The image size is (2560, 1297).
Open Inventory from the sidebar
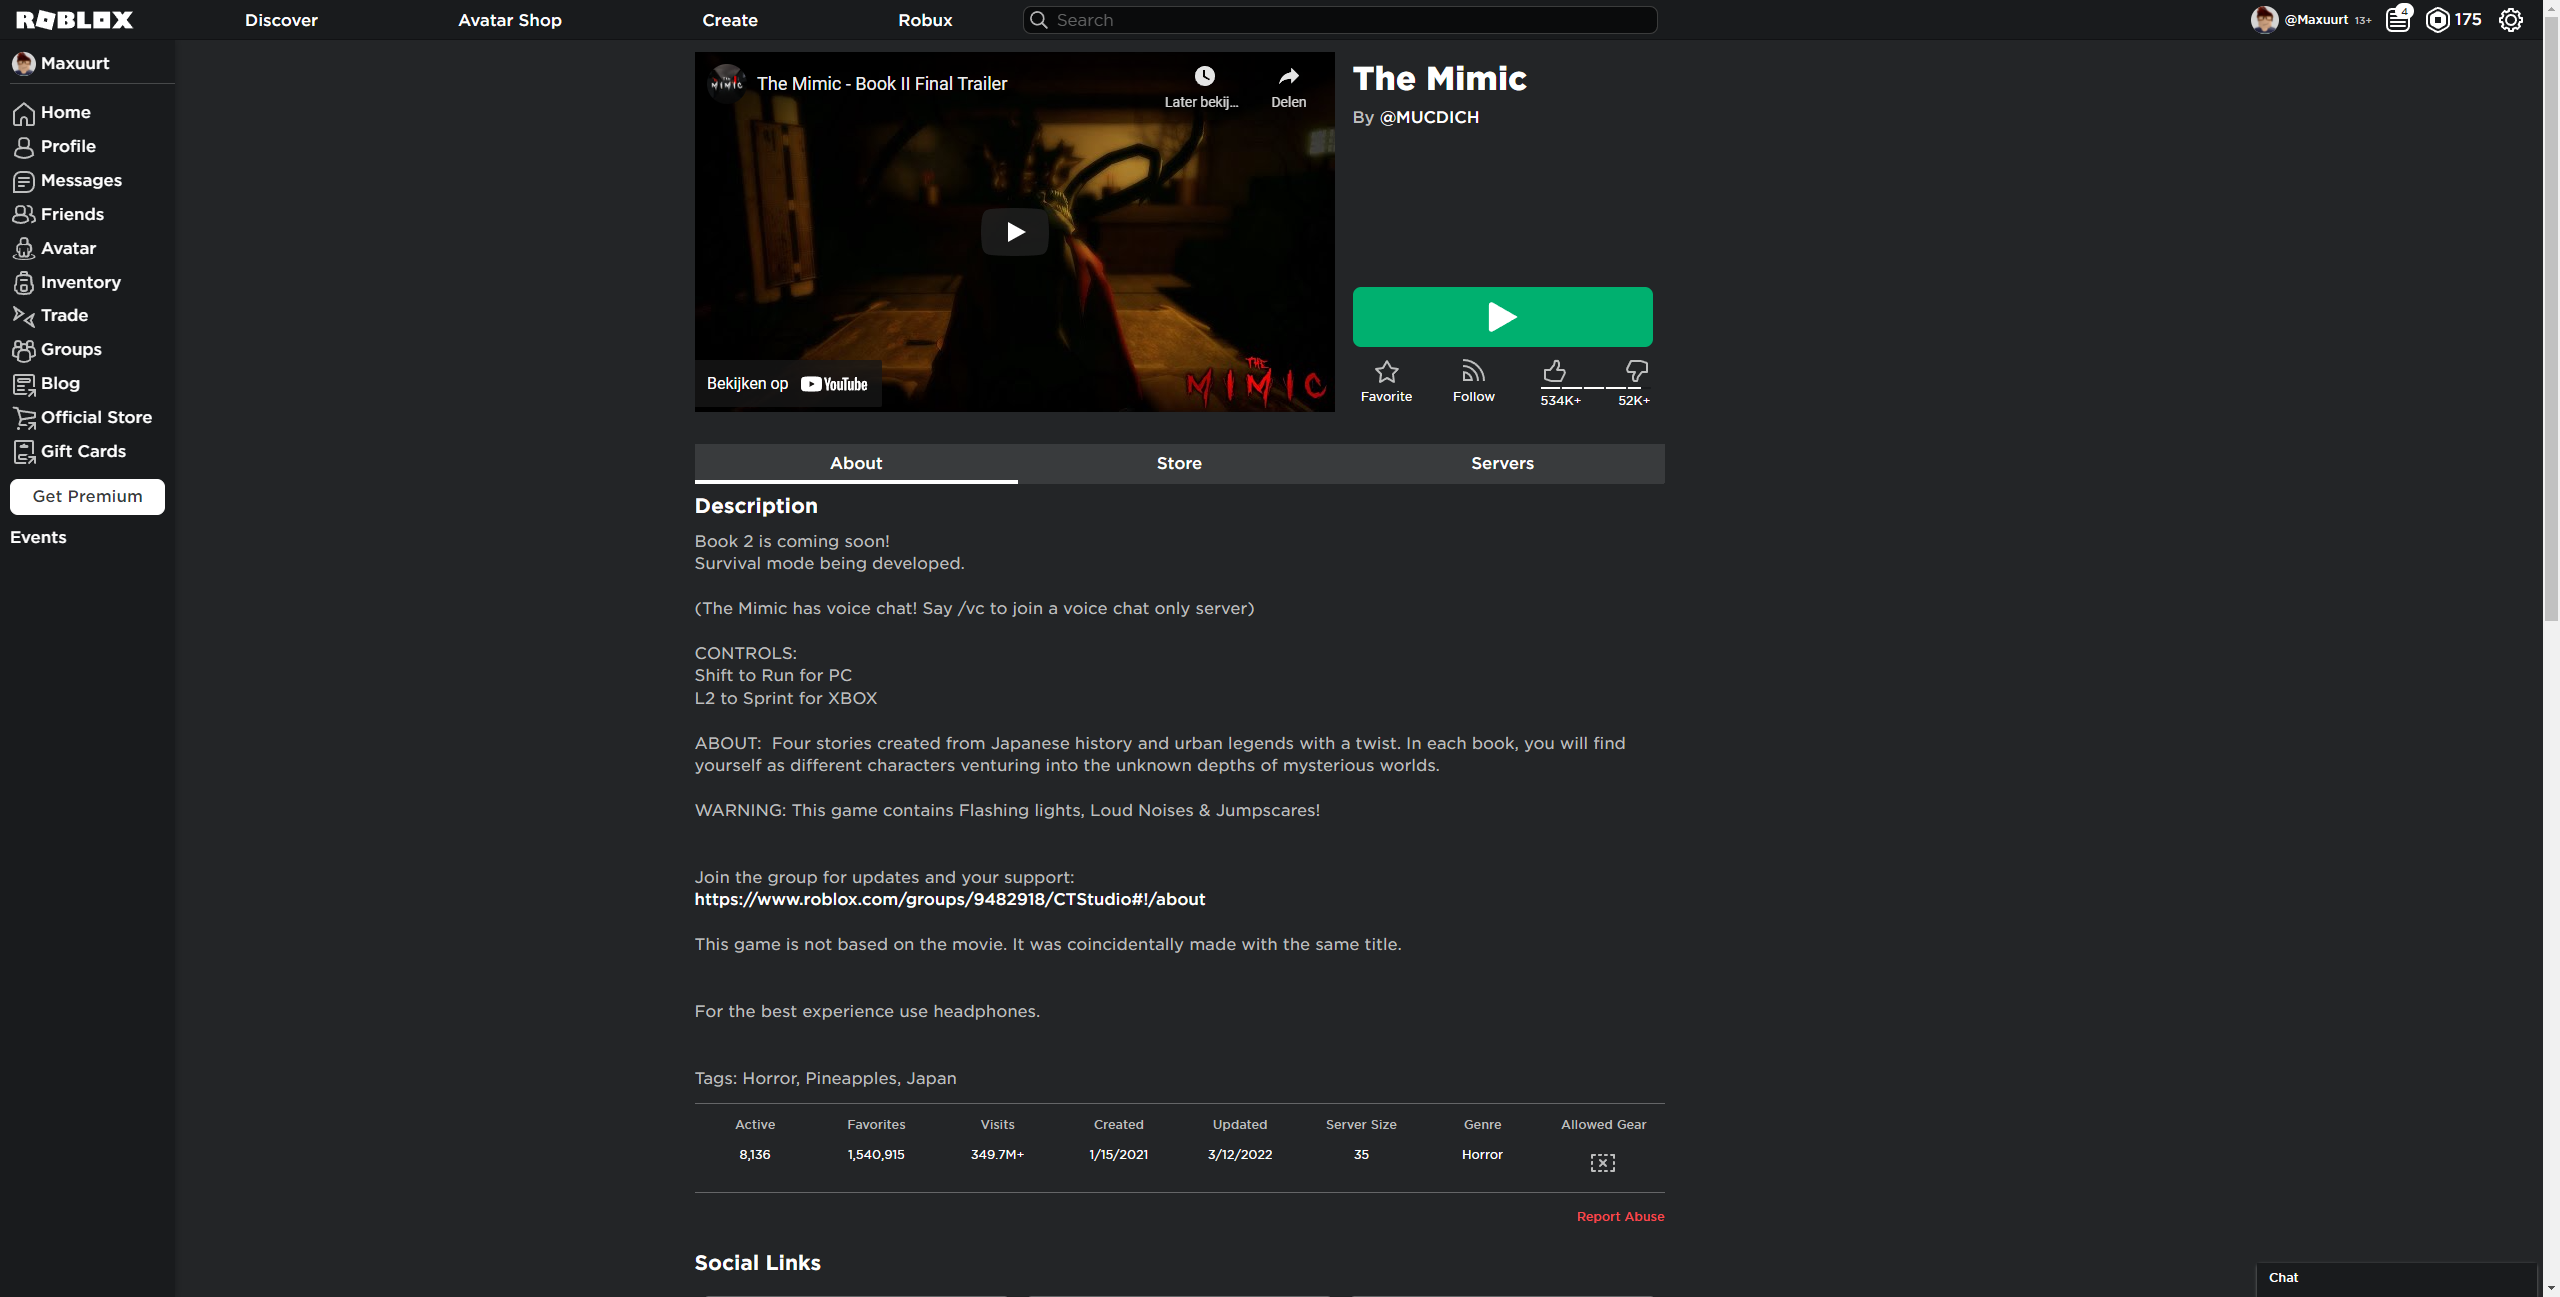80,282
